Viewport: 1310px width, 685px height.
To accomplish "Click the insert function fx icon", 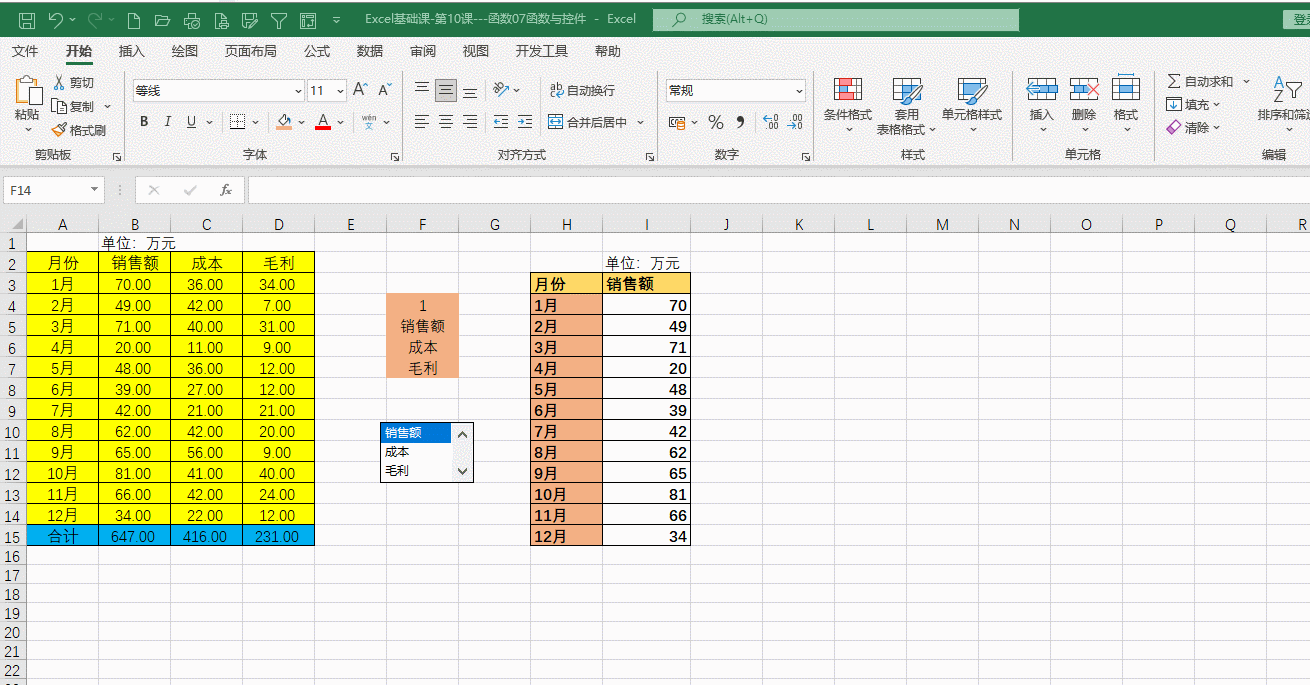I will click(226, 190).
